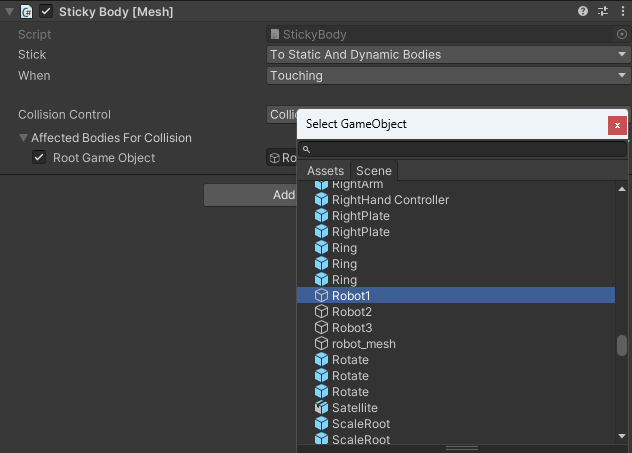Click the Collision Control label

click(x=64, y=115)
